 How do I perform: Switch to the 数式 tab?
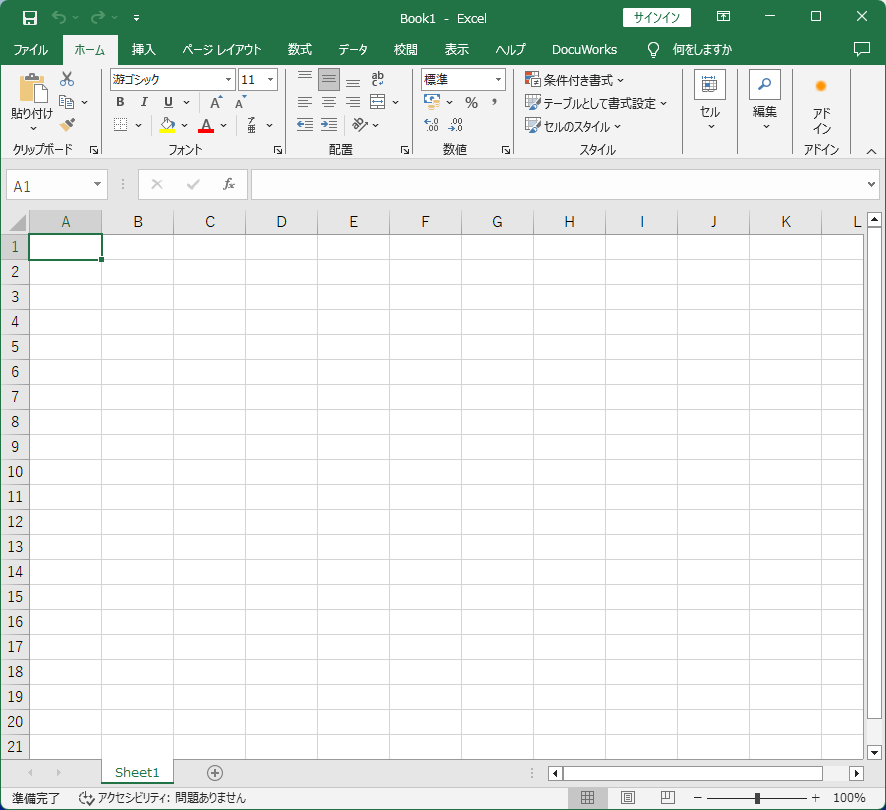299,50
